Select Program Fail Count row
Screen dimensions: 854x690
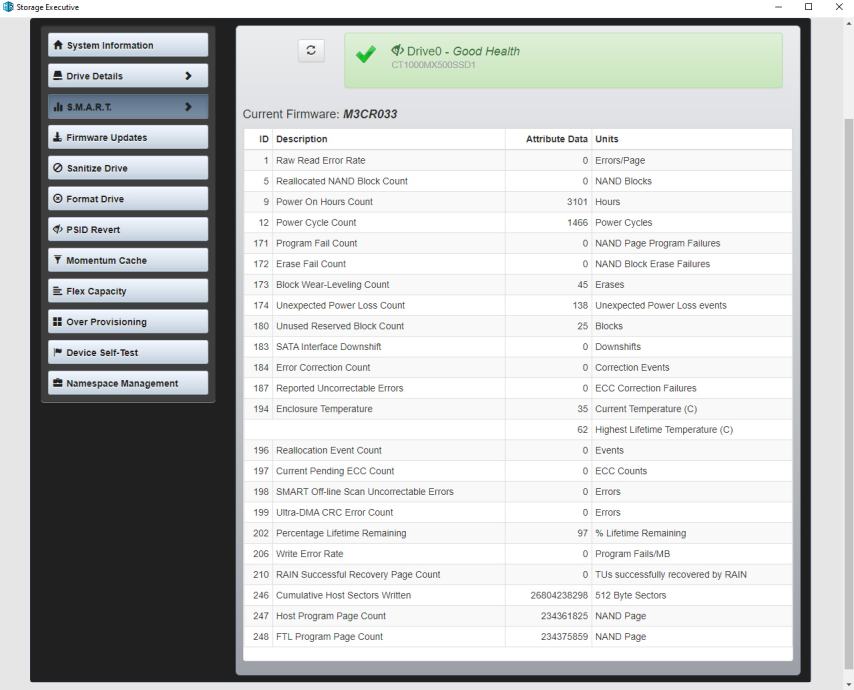(x=517, y=243)
